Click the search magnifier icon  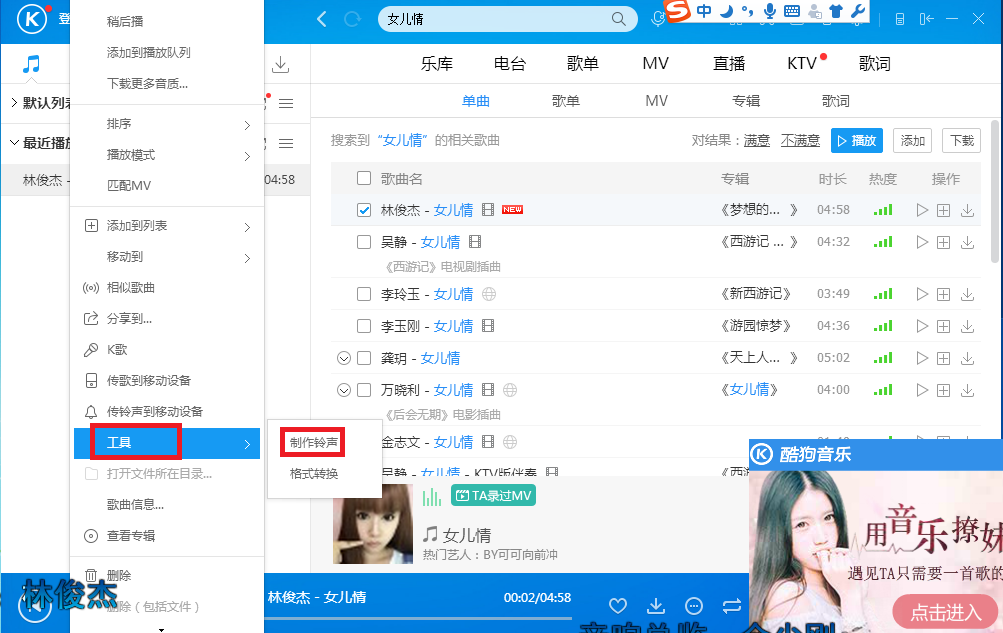(618, 19)
